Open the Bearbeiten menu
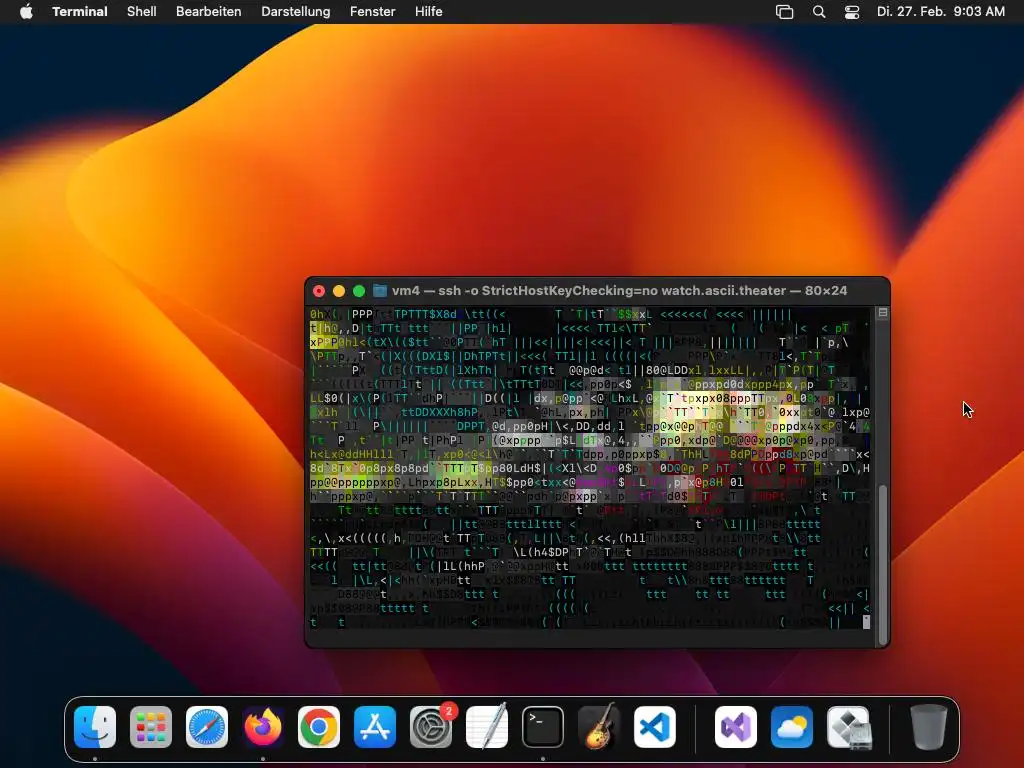Viewport: 1024px width, 768px height. [208, 12]
